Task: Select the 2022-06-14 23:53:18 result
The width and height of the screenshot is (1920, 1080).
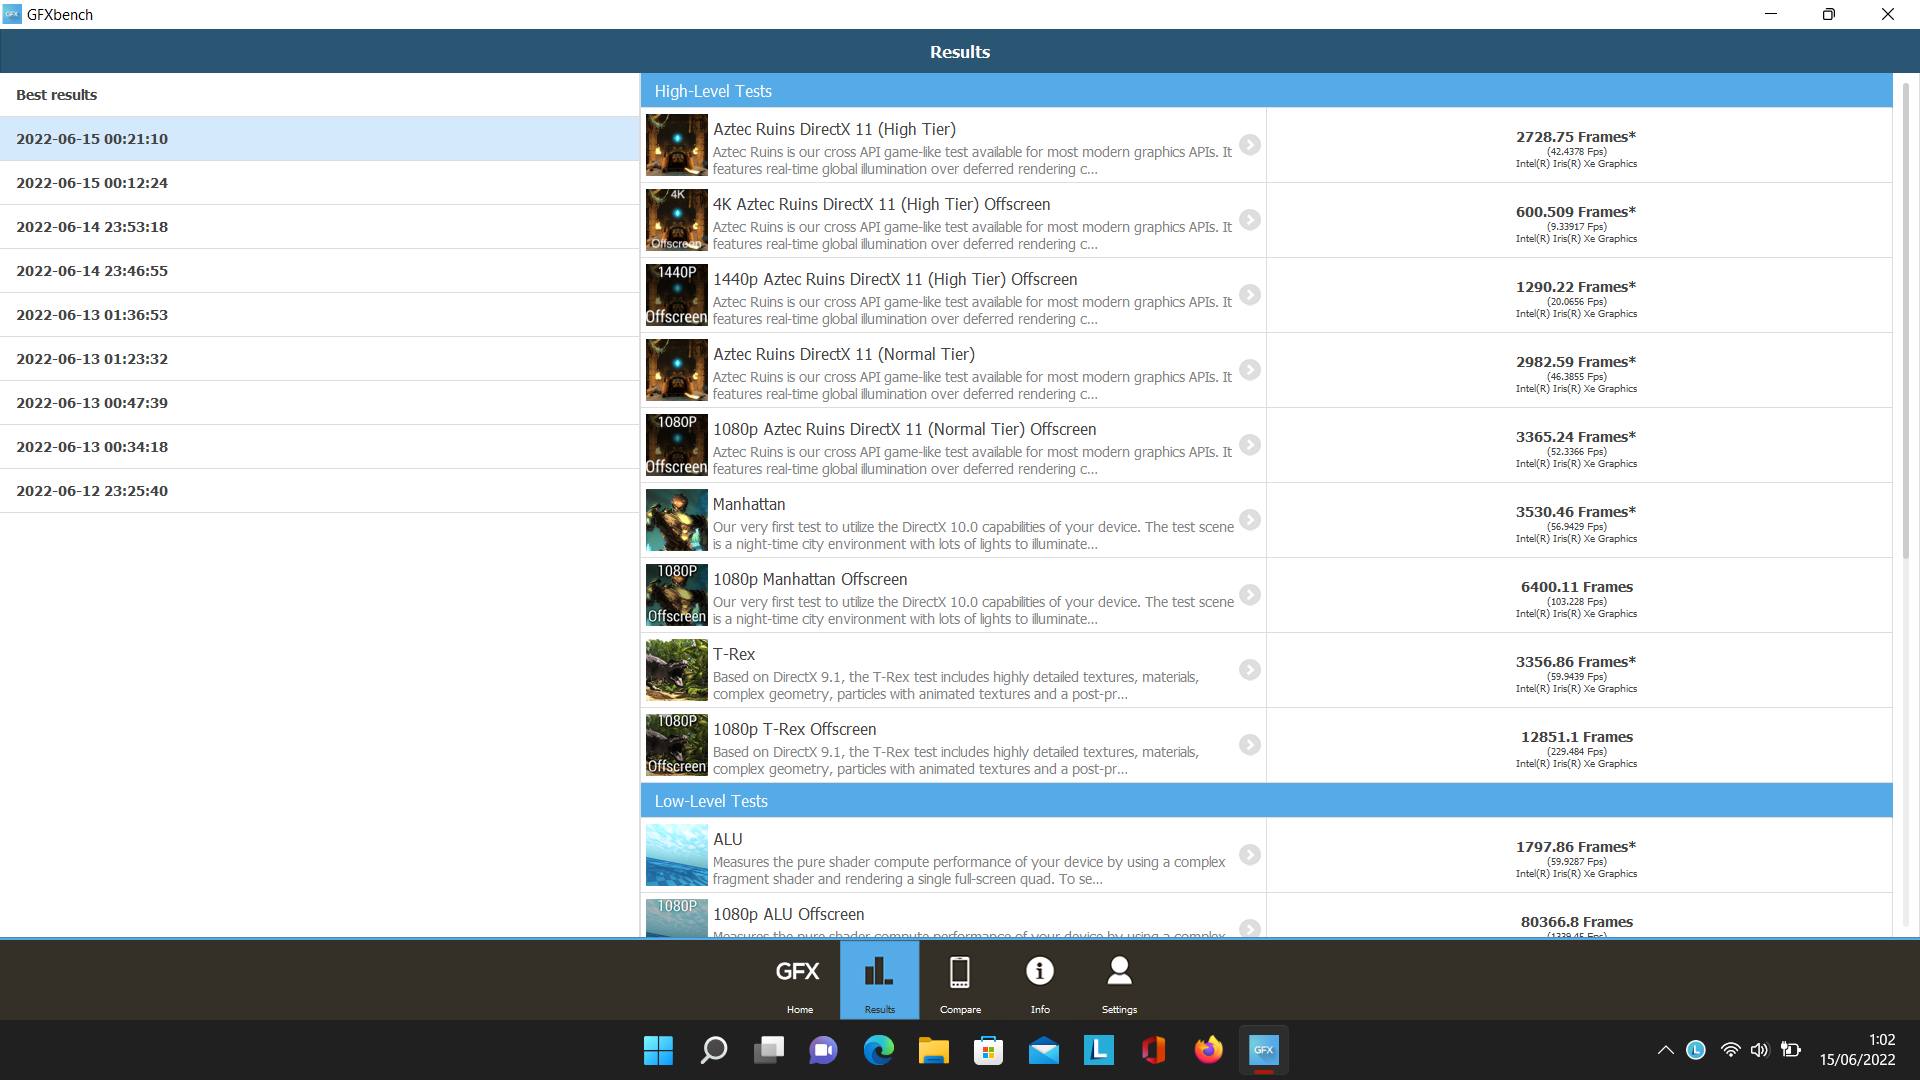Action: (320, 227)
